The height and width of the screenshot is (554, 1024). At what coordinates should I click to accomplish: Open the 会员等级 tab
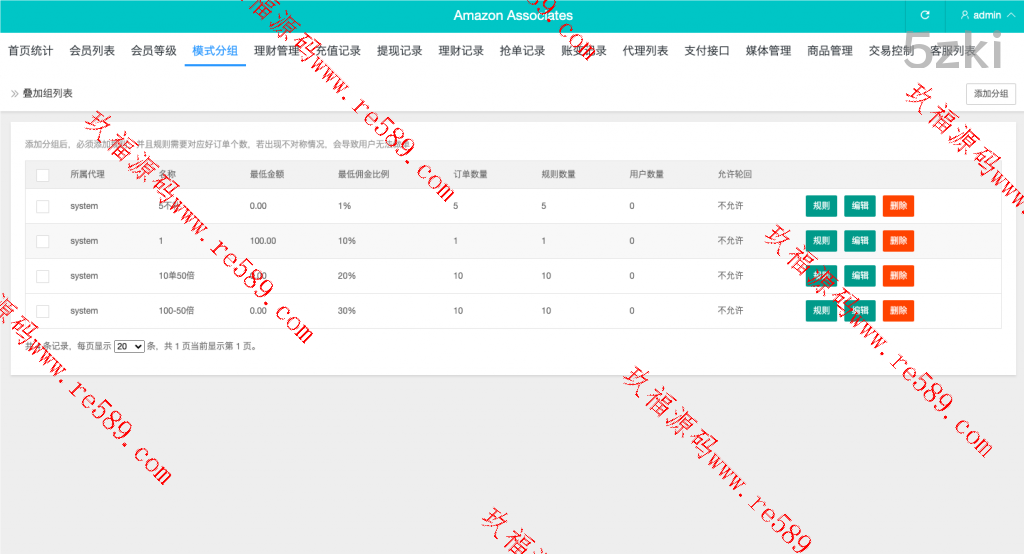click(x=154, y=51)
